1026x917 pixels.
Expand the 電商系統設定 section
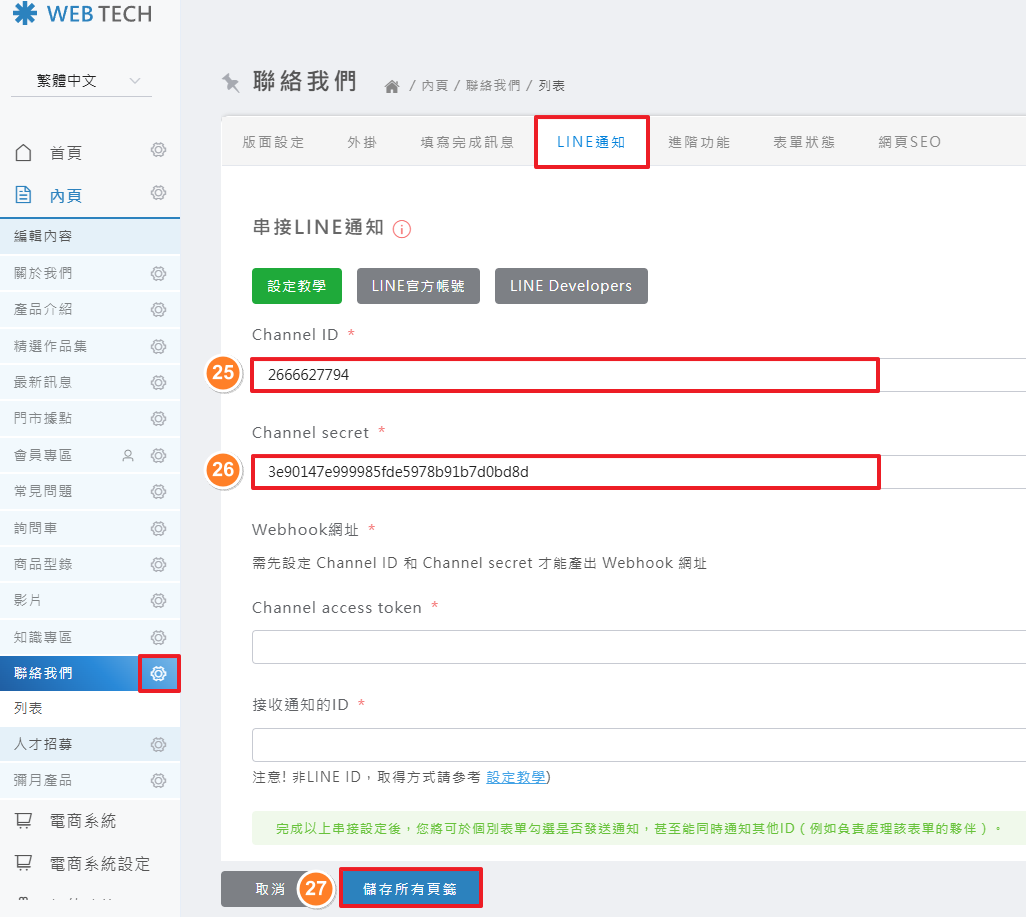(x=99, y=863)
